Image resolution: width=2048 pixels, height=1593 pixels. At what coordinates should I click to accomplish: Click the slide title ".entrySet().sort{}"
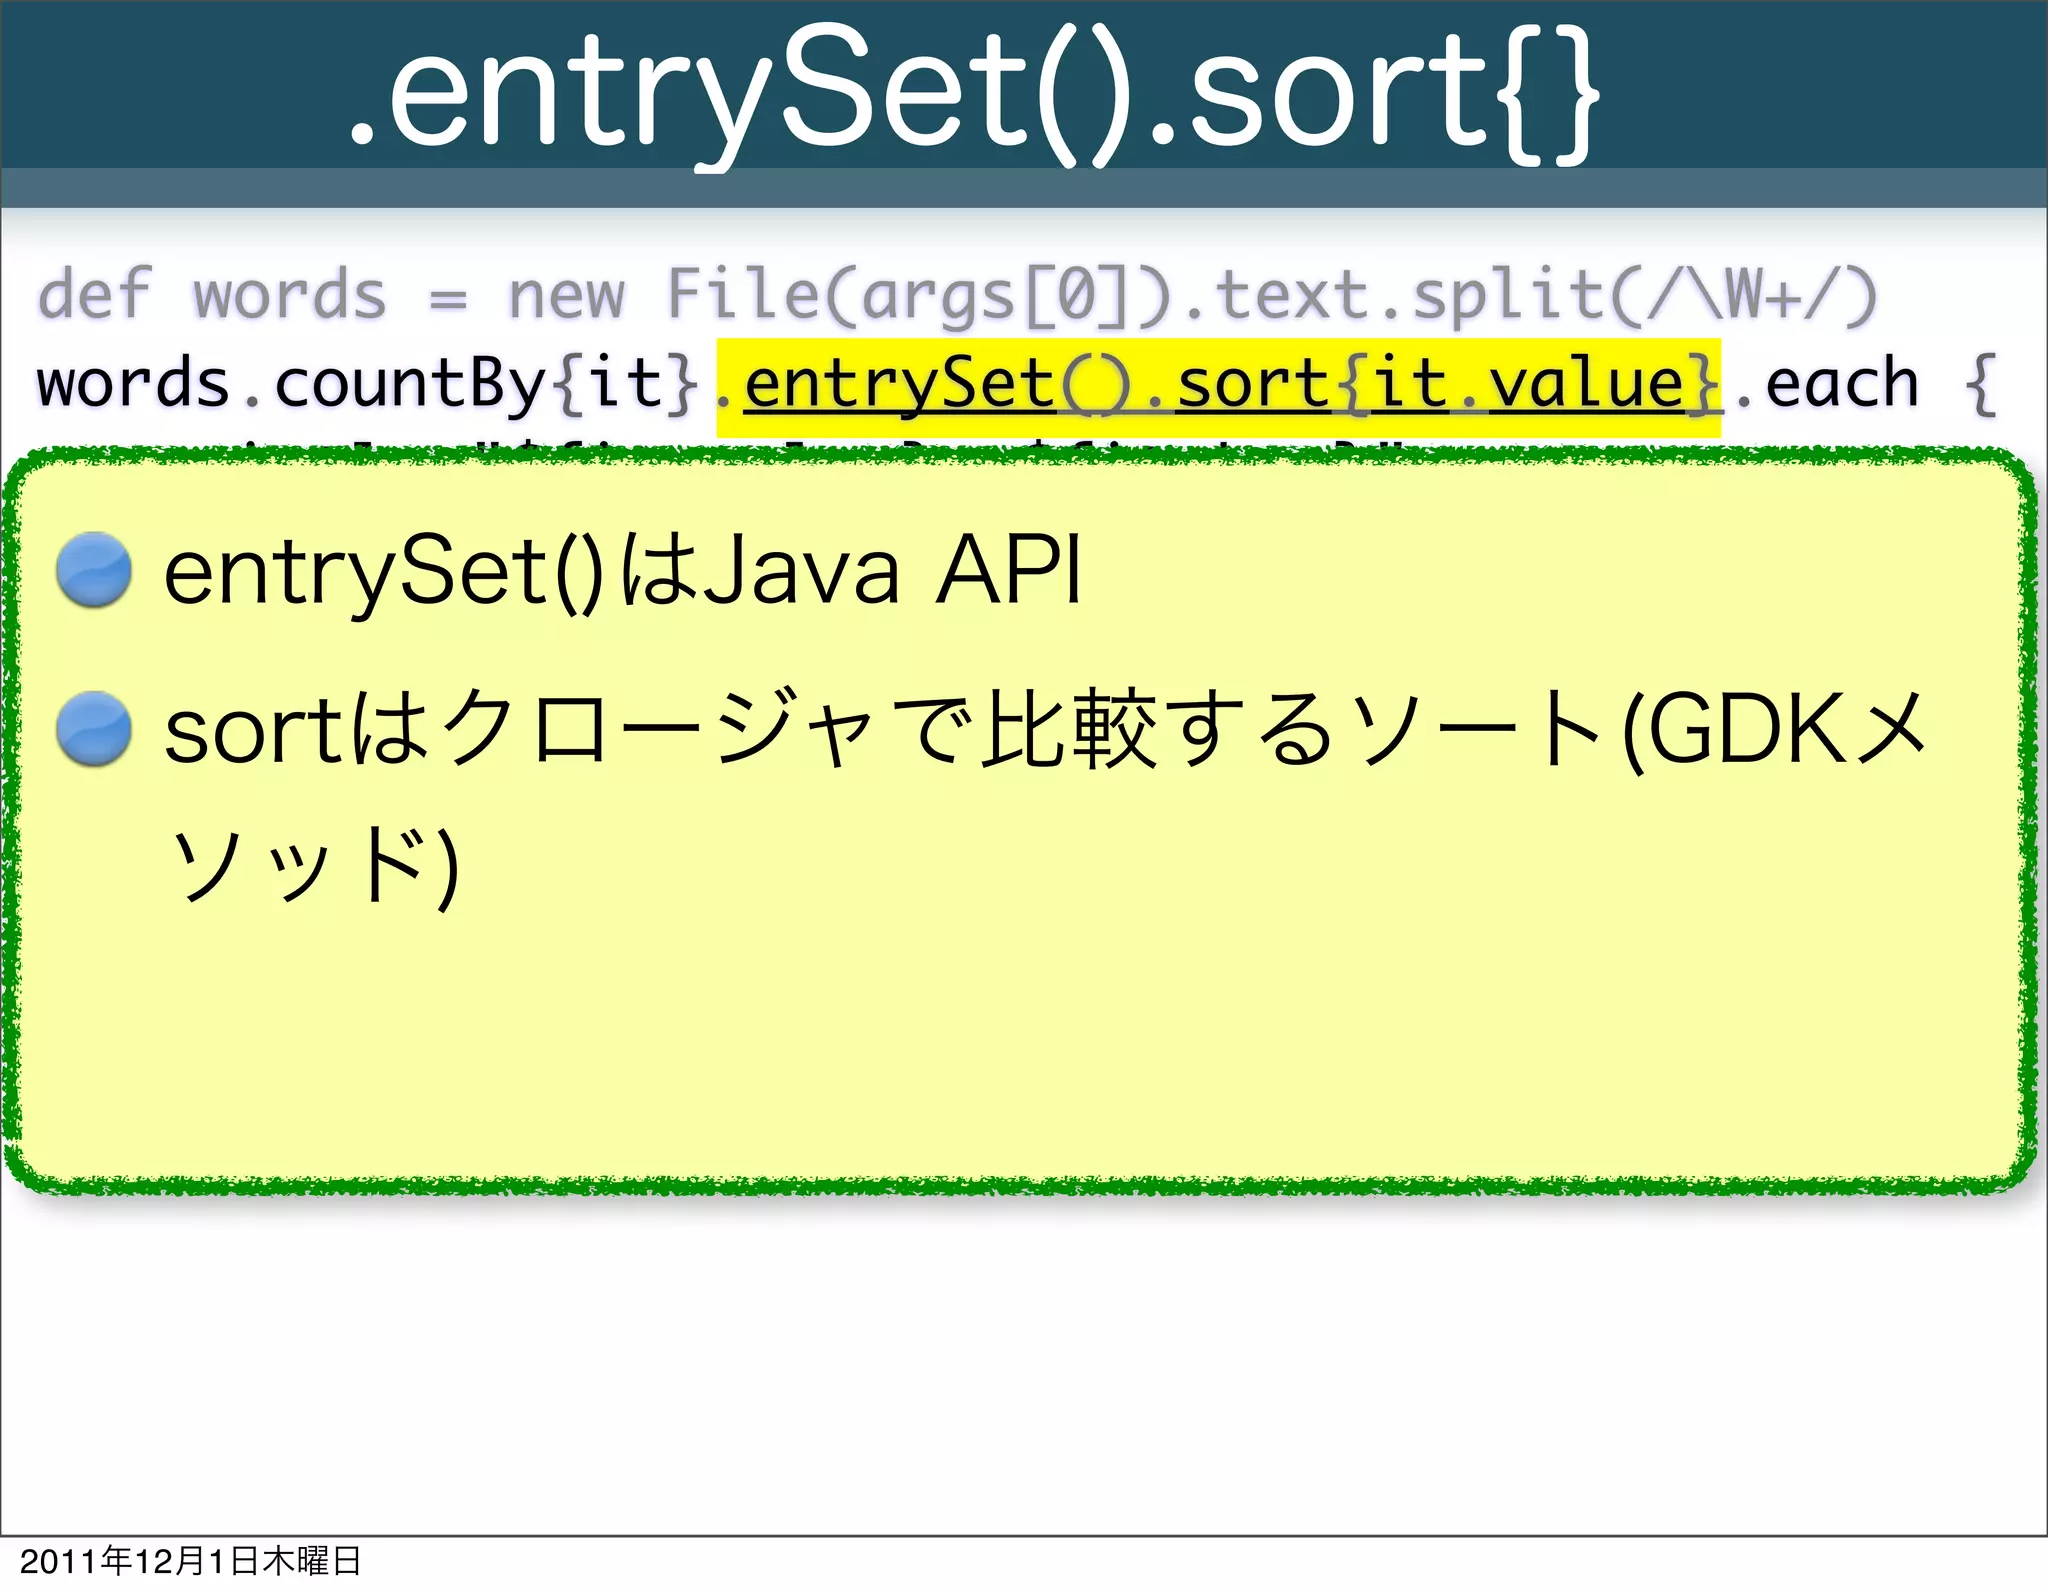pyautogui.click(x=974, y=98)
